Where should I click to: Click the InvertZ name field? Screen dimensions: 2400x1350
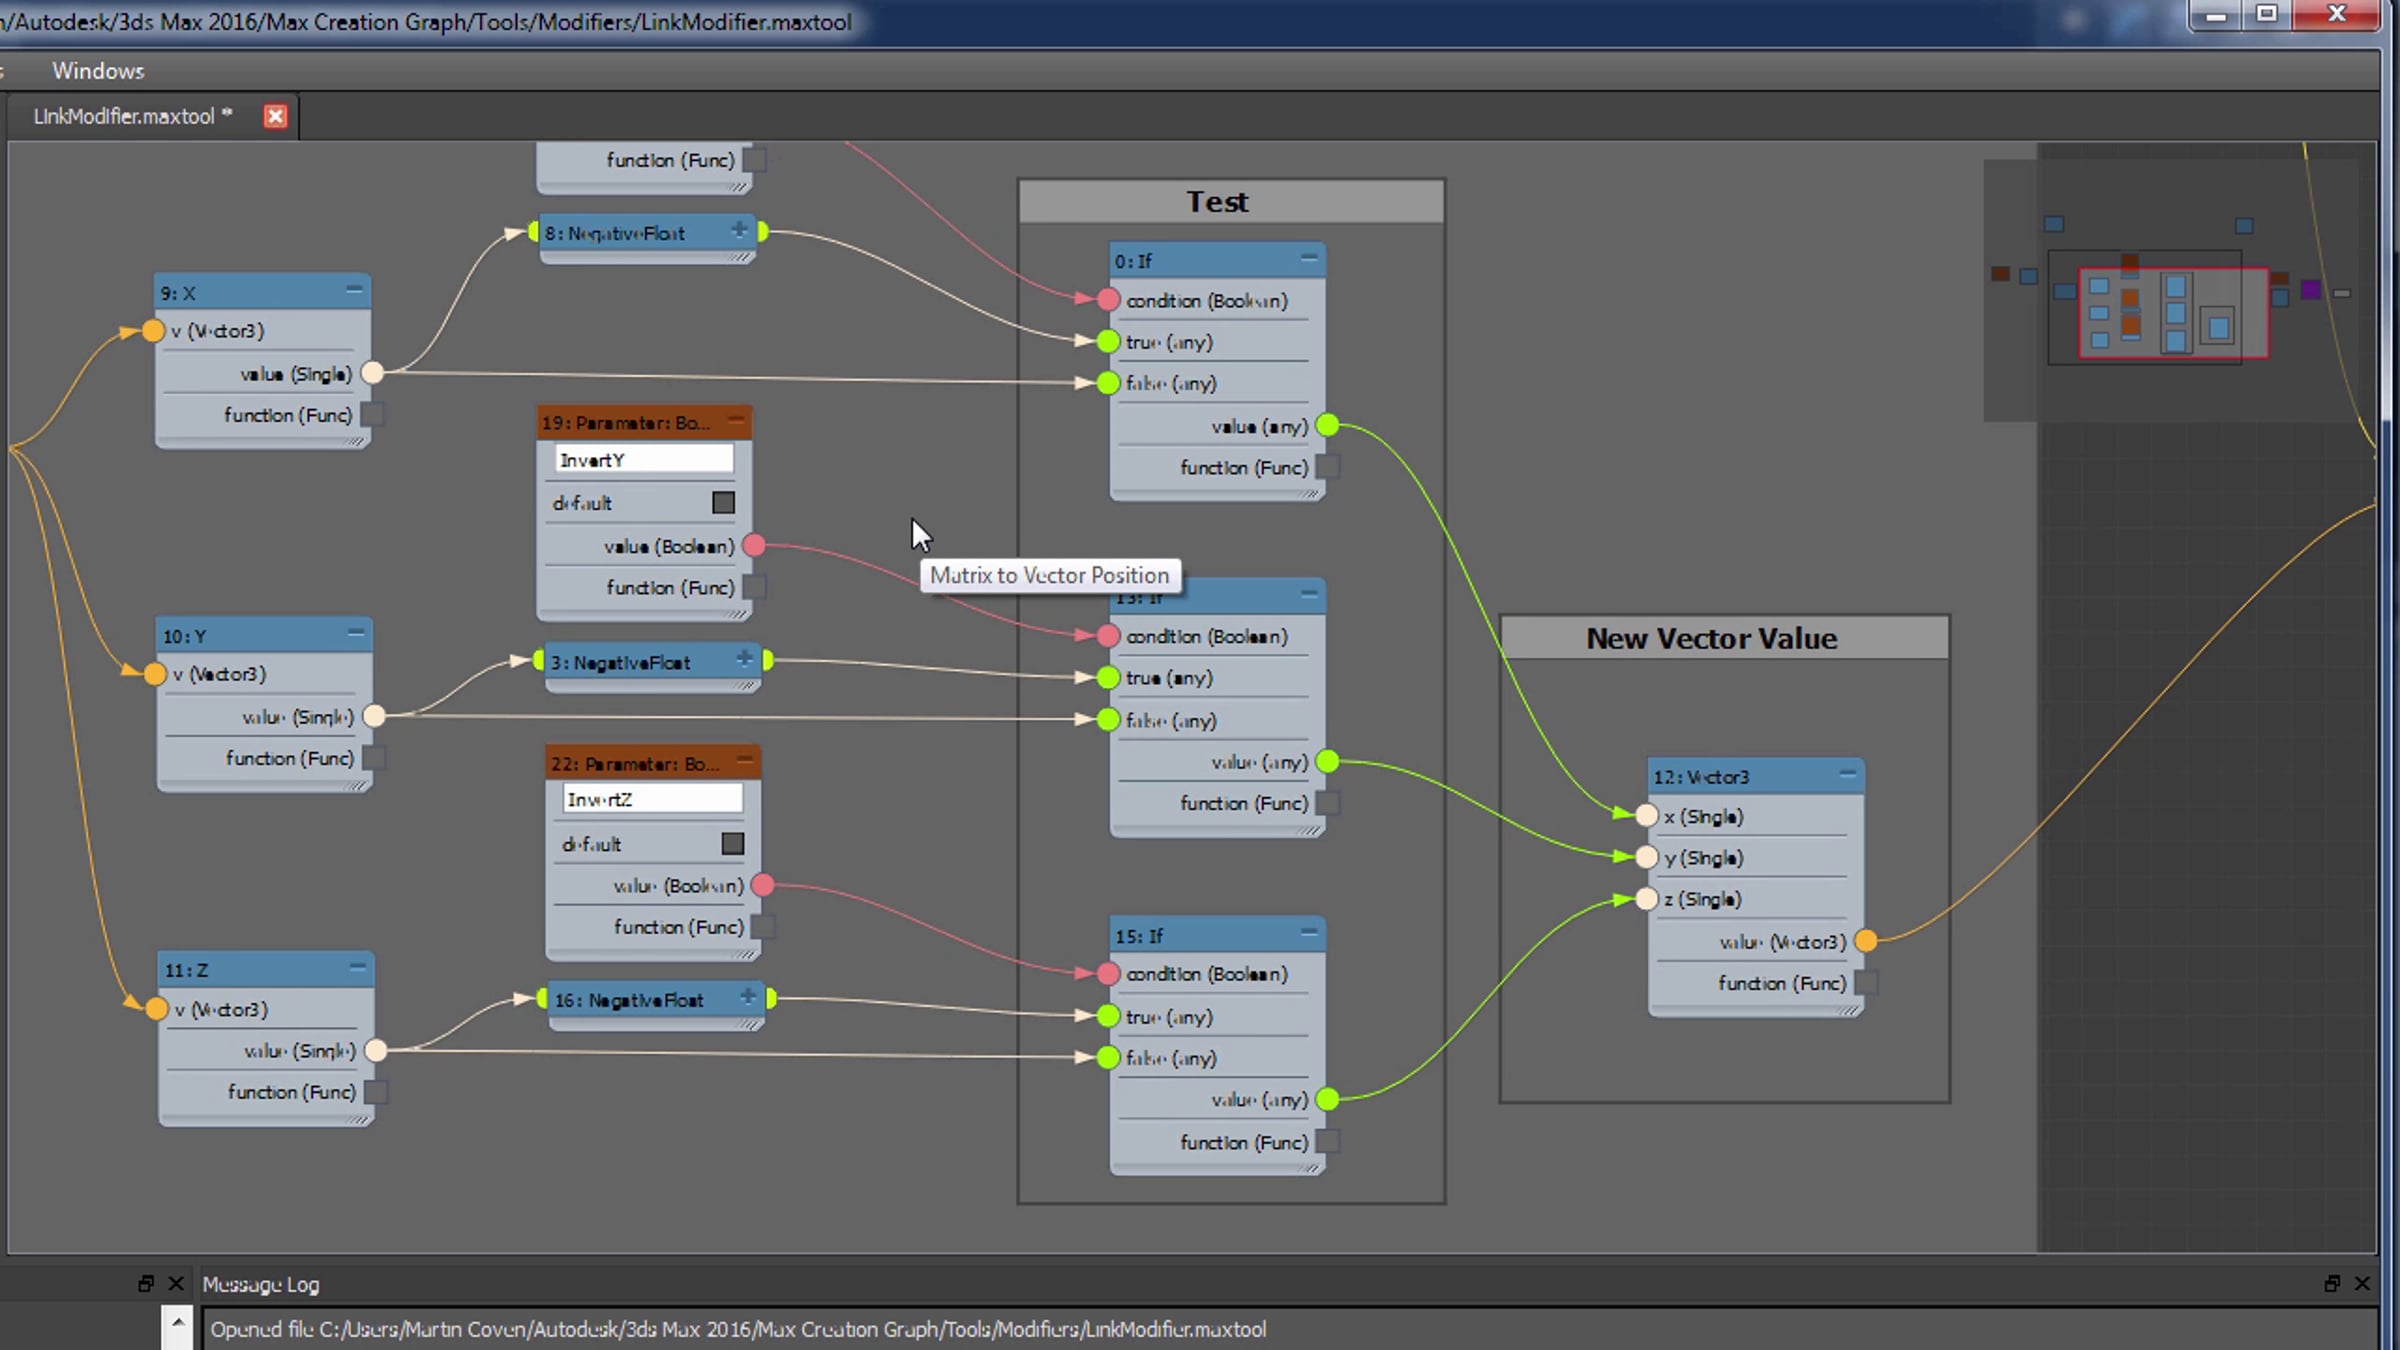tap(652, 799)
